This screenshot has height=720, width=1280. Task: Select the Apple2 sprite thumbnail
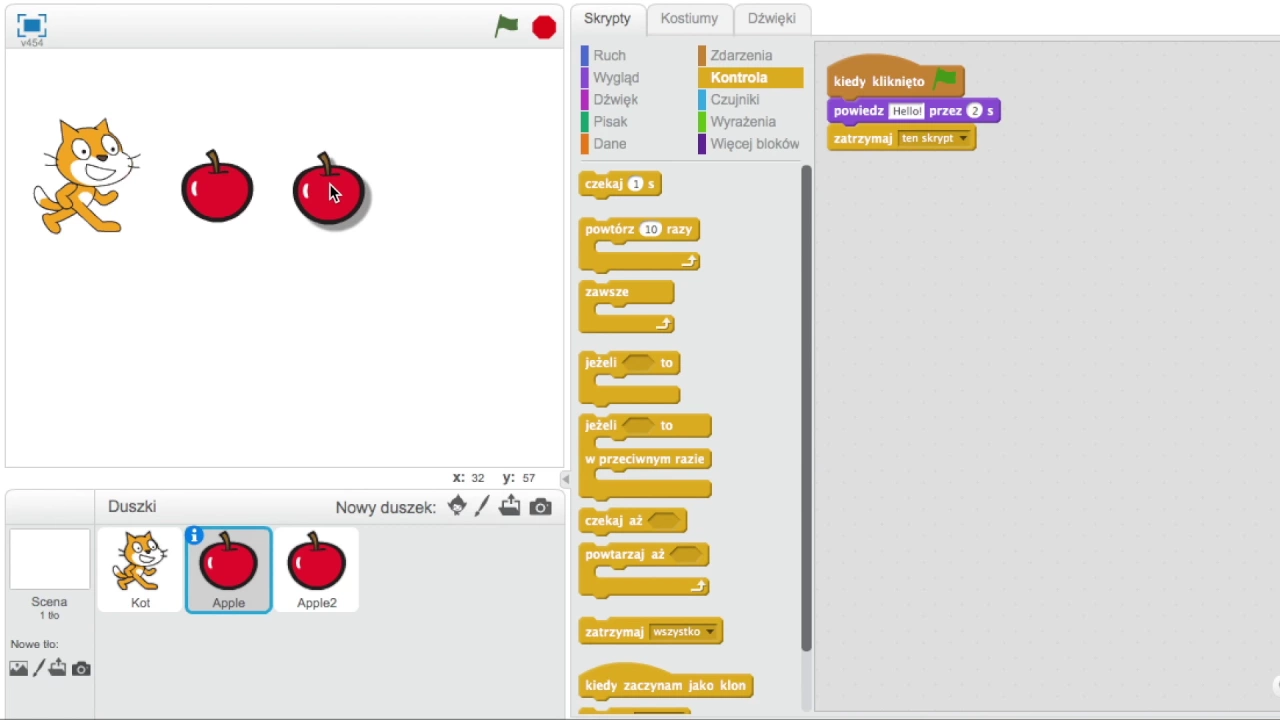(x=316, y=569)
